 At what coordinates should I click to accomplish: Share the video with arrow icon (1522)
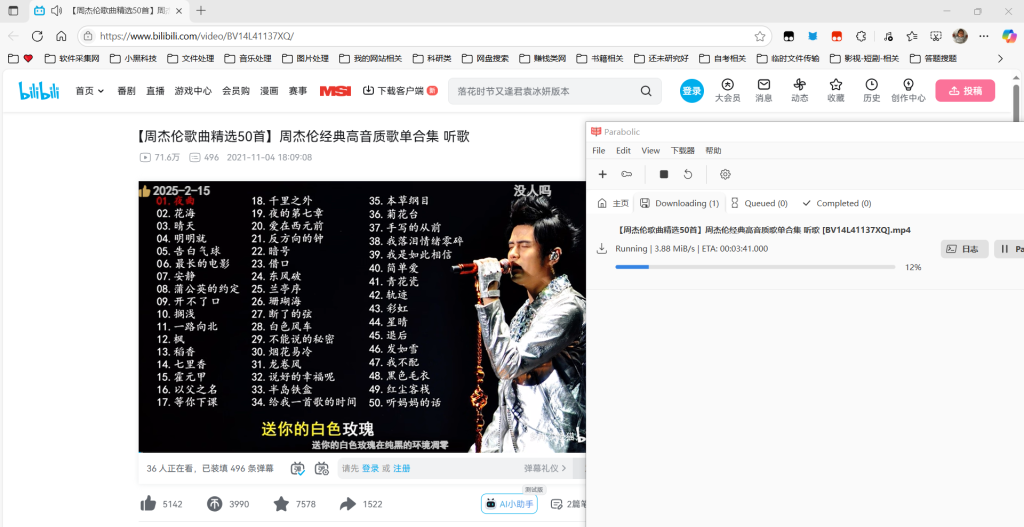coord(348,503)
